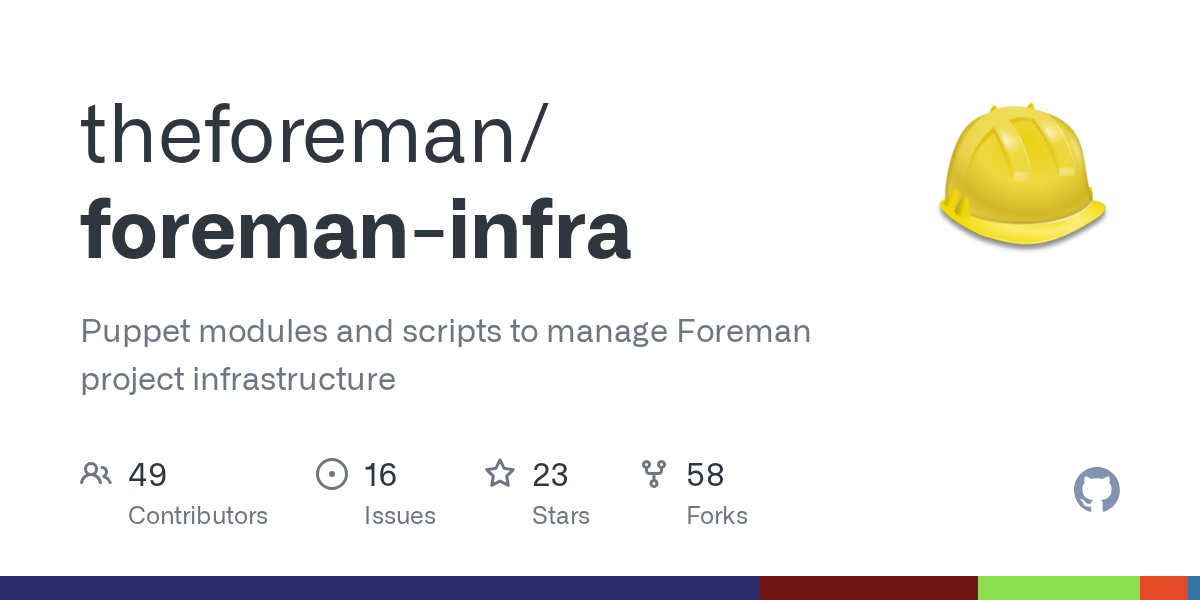Click the Stars star icon
This screenshot has height=600, width=1200.
pos(499,474)
